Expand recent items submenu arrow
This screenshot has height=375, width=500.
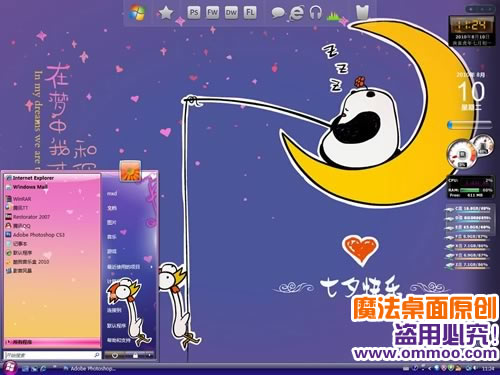(152, 267)
